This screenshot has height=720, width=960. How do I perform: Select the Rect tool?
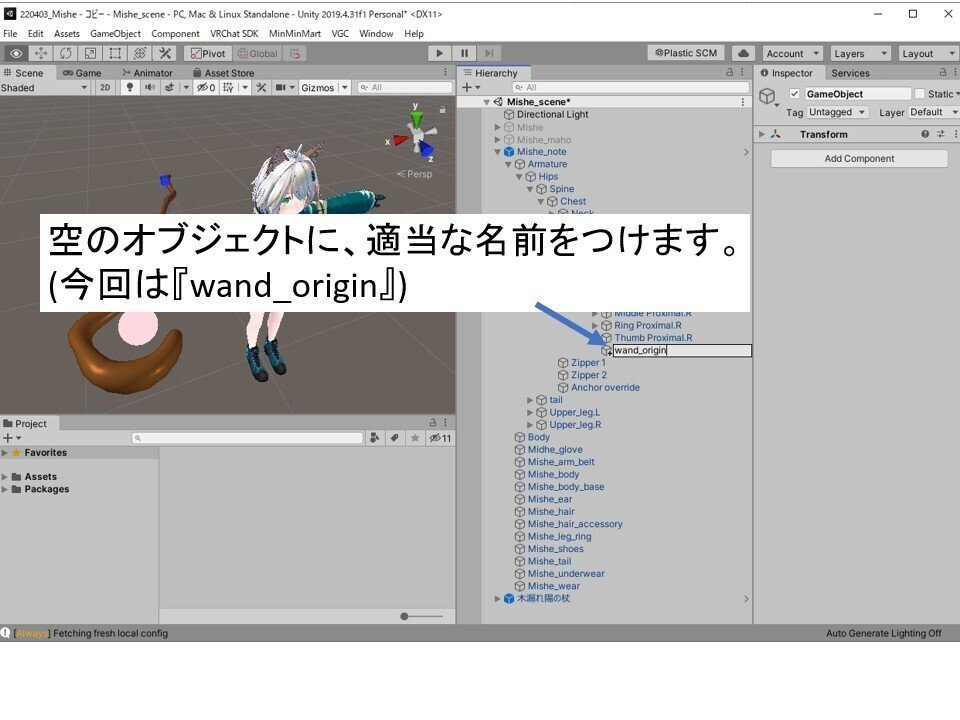point(115,53)
